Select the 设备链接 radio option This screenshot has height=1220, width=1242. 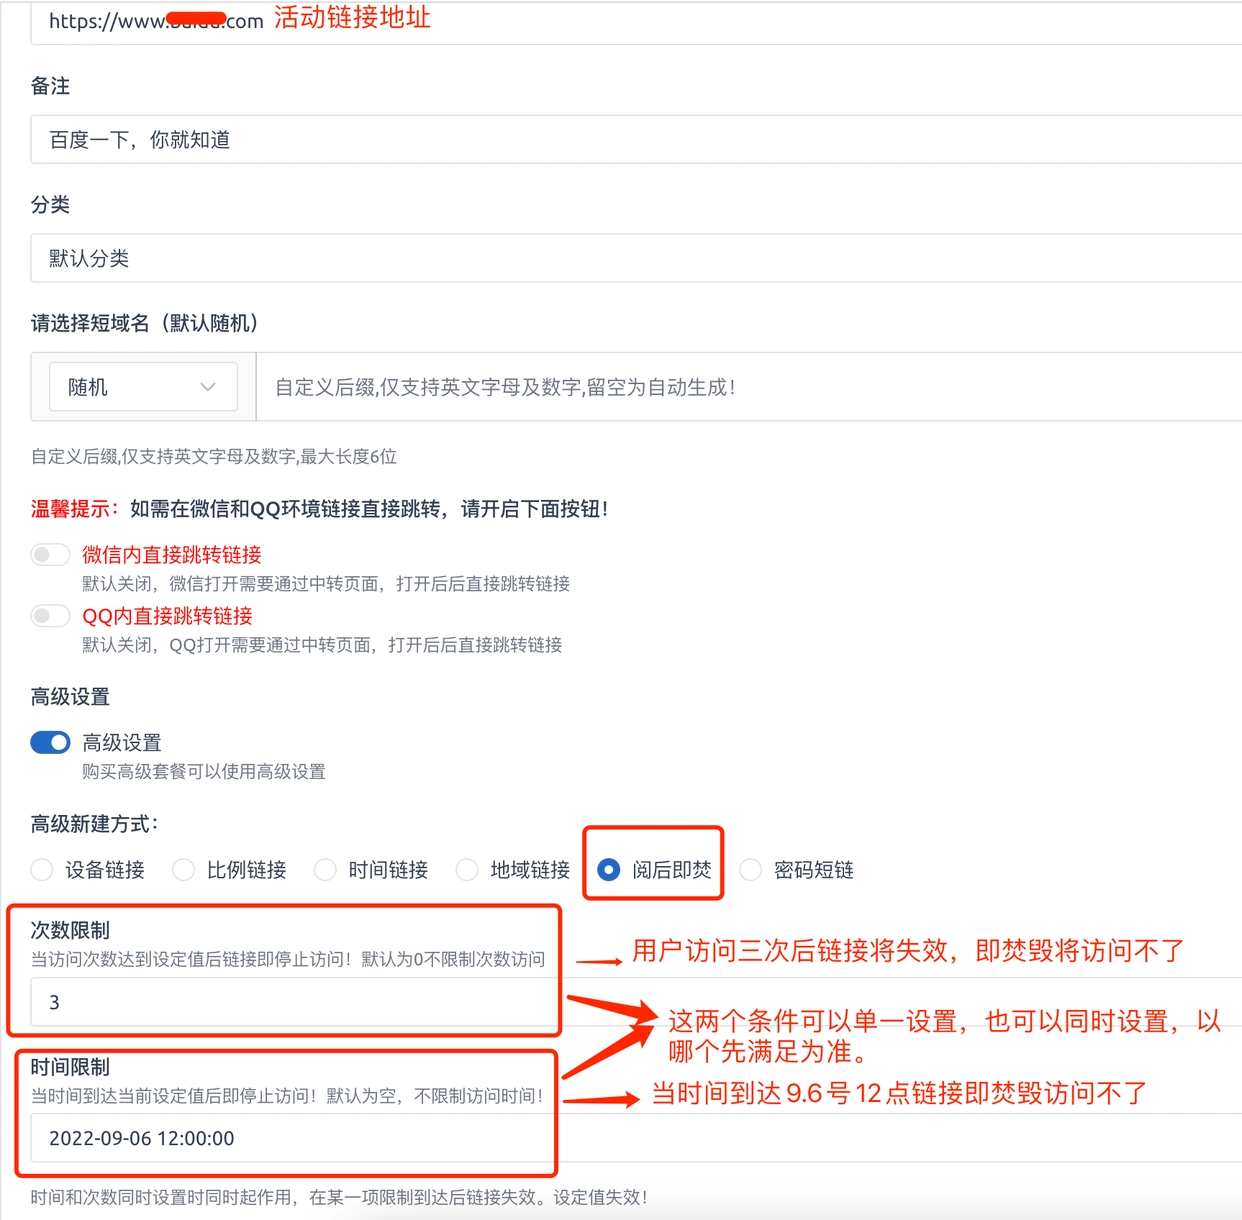[42, 870]
